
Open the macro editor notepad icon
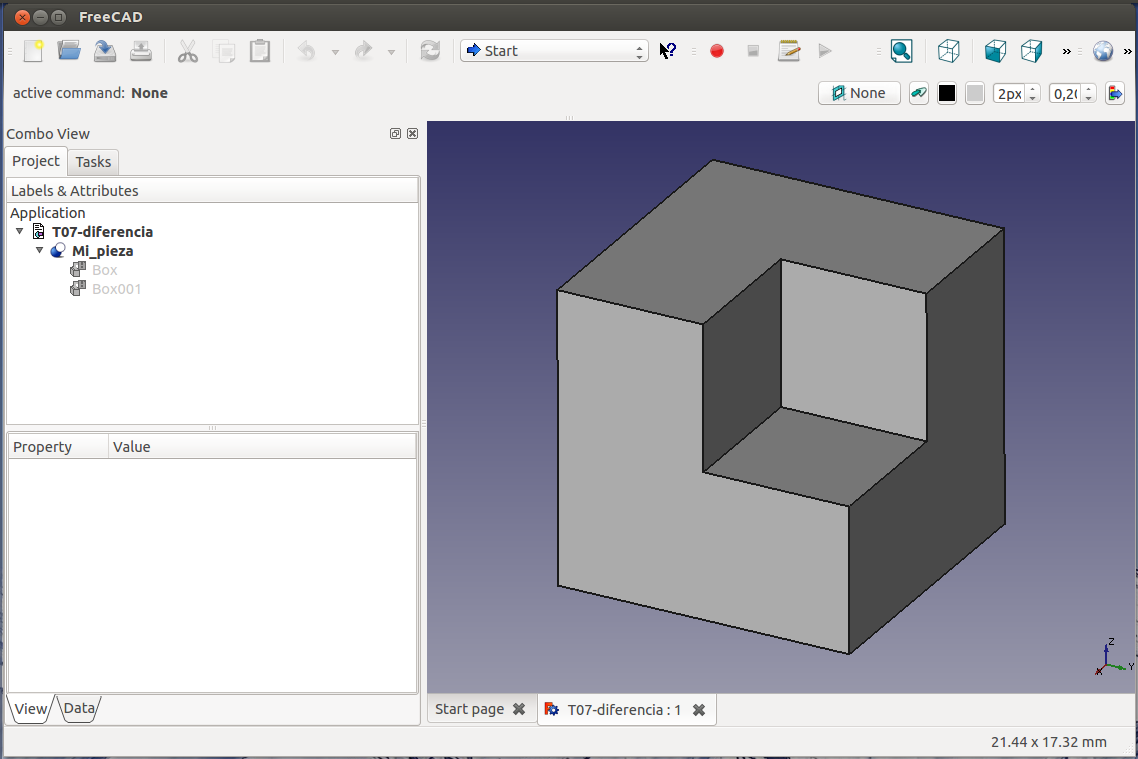(x=789, y=51)
